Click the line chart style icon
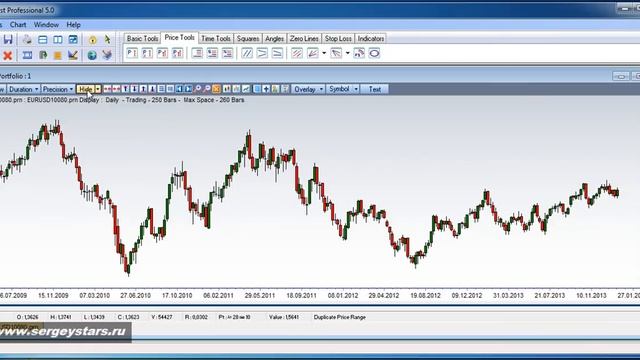640x360 pixels. pos(246,89)
